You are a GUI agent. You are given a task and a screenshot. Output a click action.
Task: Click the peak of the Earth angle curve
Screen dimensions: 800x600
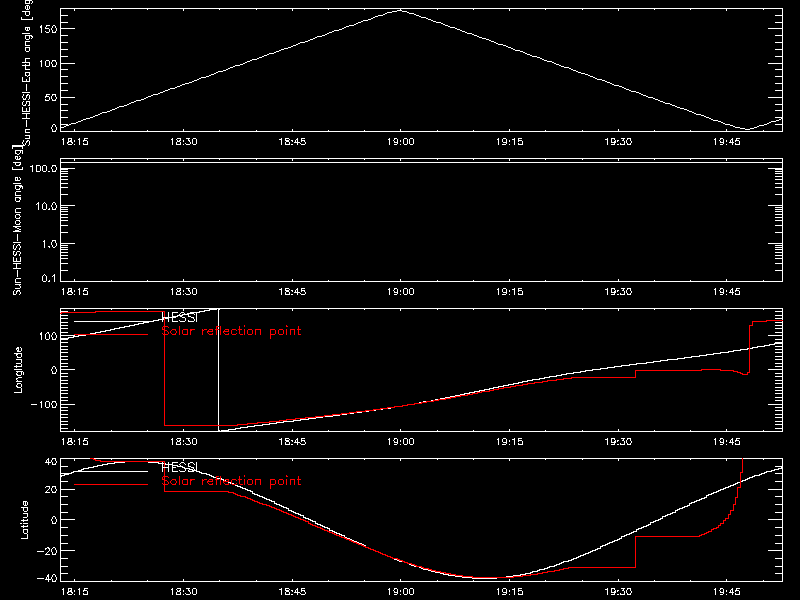click(x=401, y=10)
